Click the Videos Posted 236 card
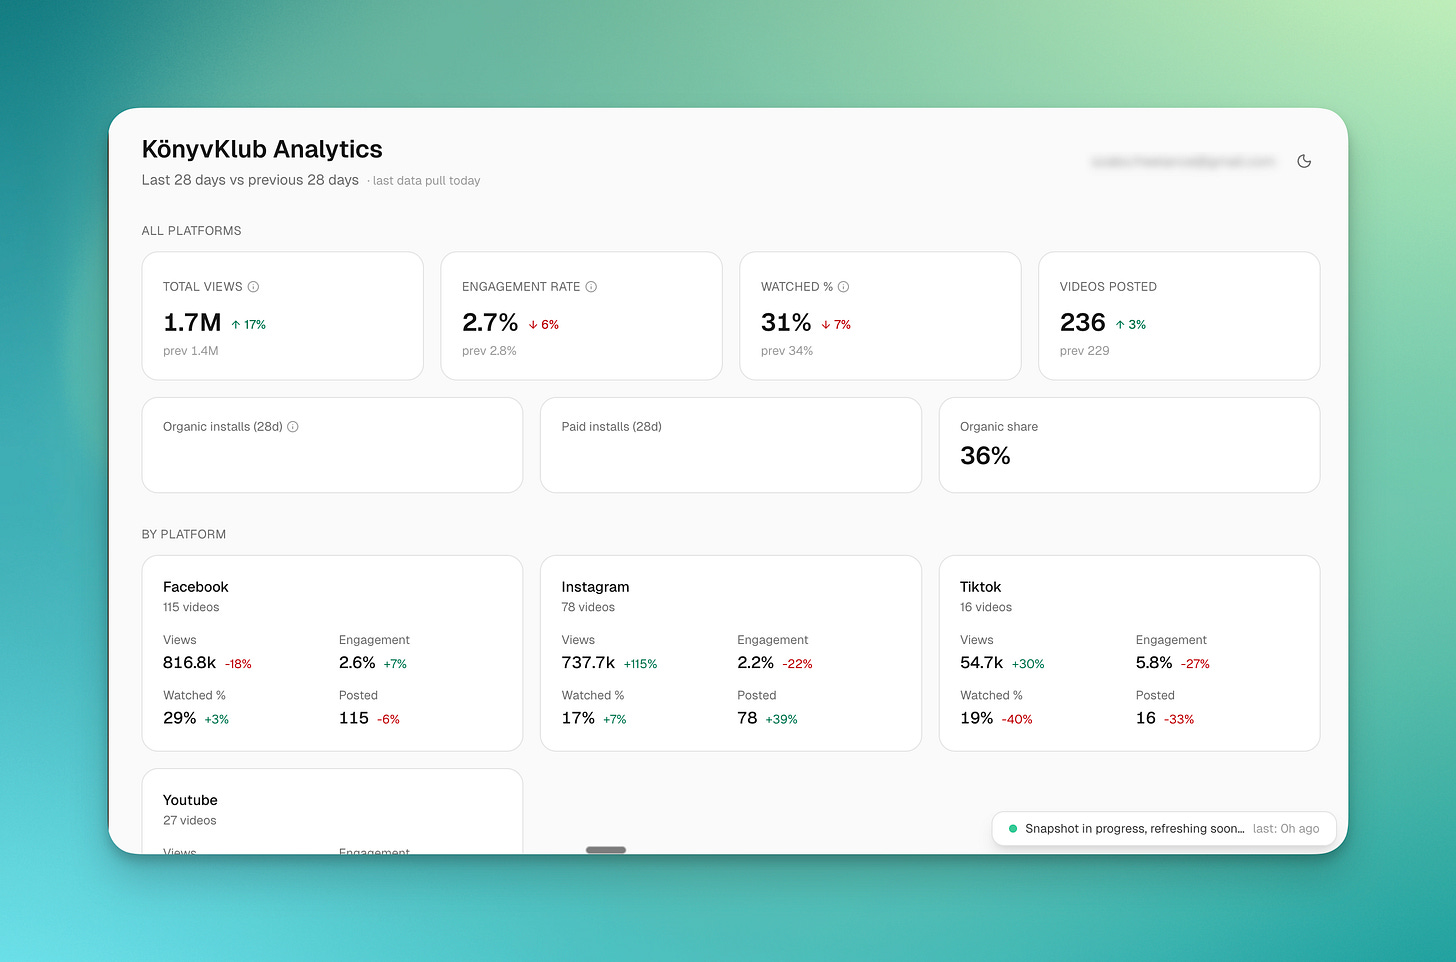This screenshot has height=962, width=1456. [1179, 316]
